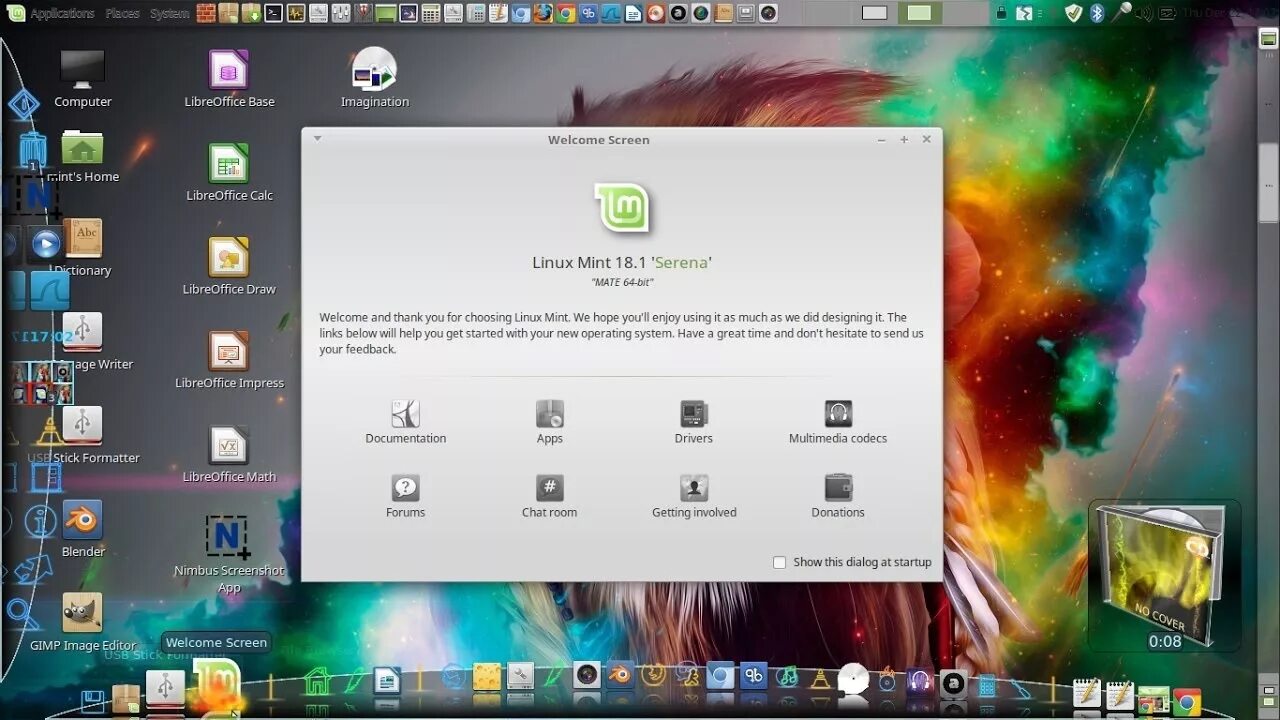Switch to the first workspace in switcher
This screenshot has height=720, width=1280.
tap(875, 13)
